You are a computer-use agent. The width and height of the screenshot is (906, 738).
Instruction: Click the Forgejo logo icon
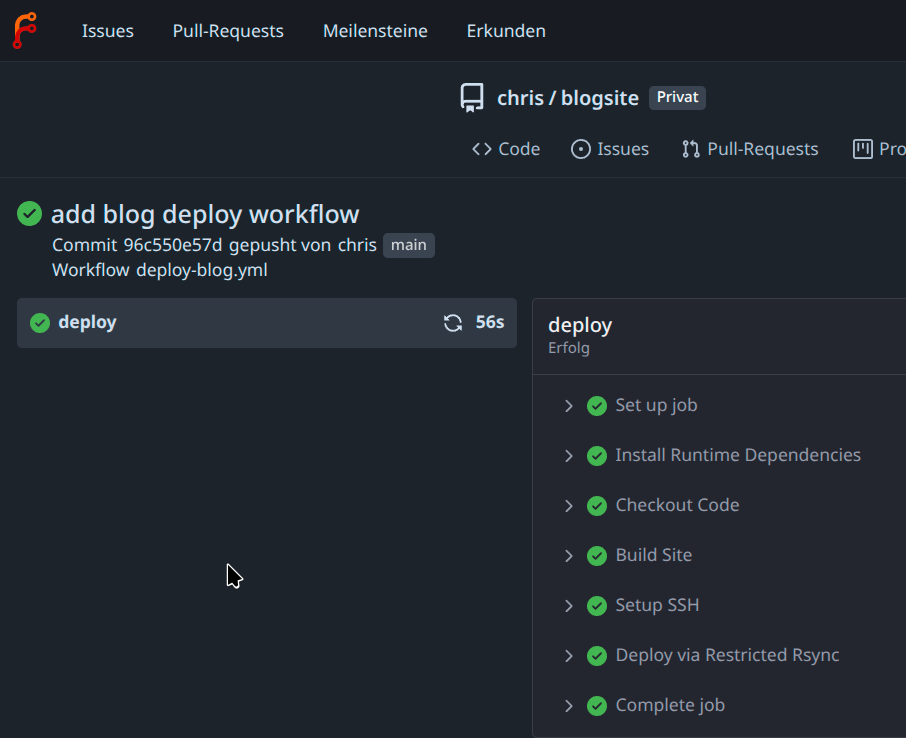click(24, 30)
